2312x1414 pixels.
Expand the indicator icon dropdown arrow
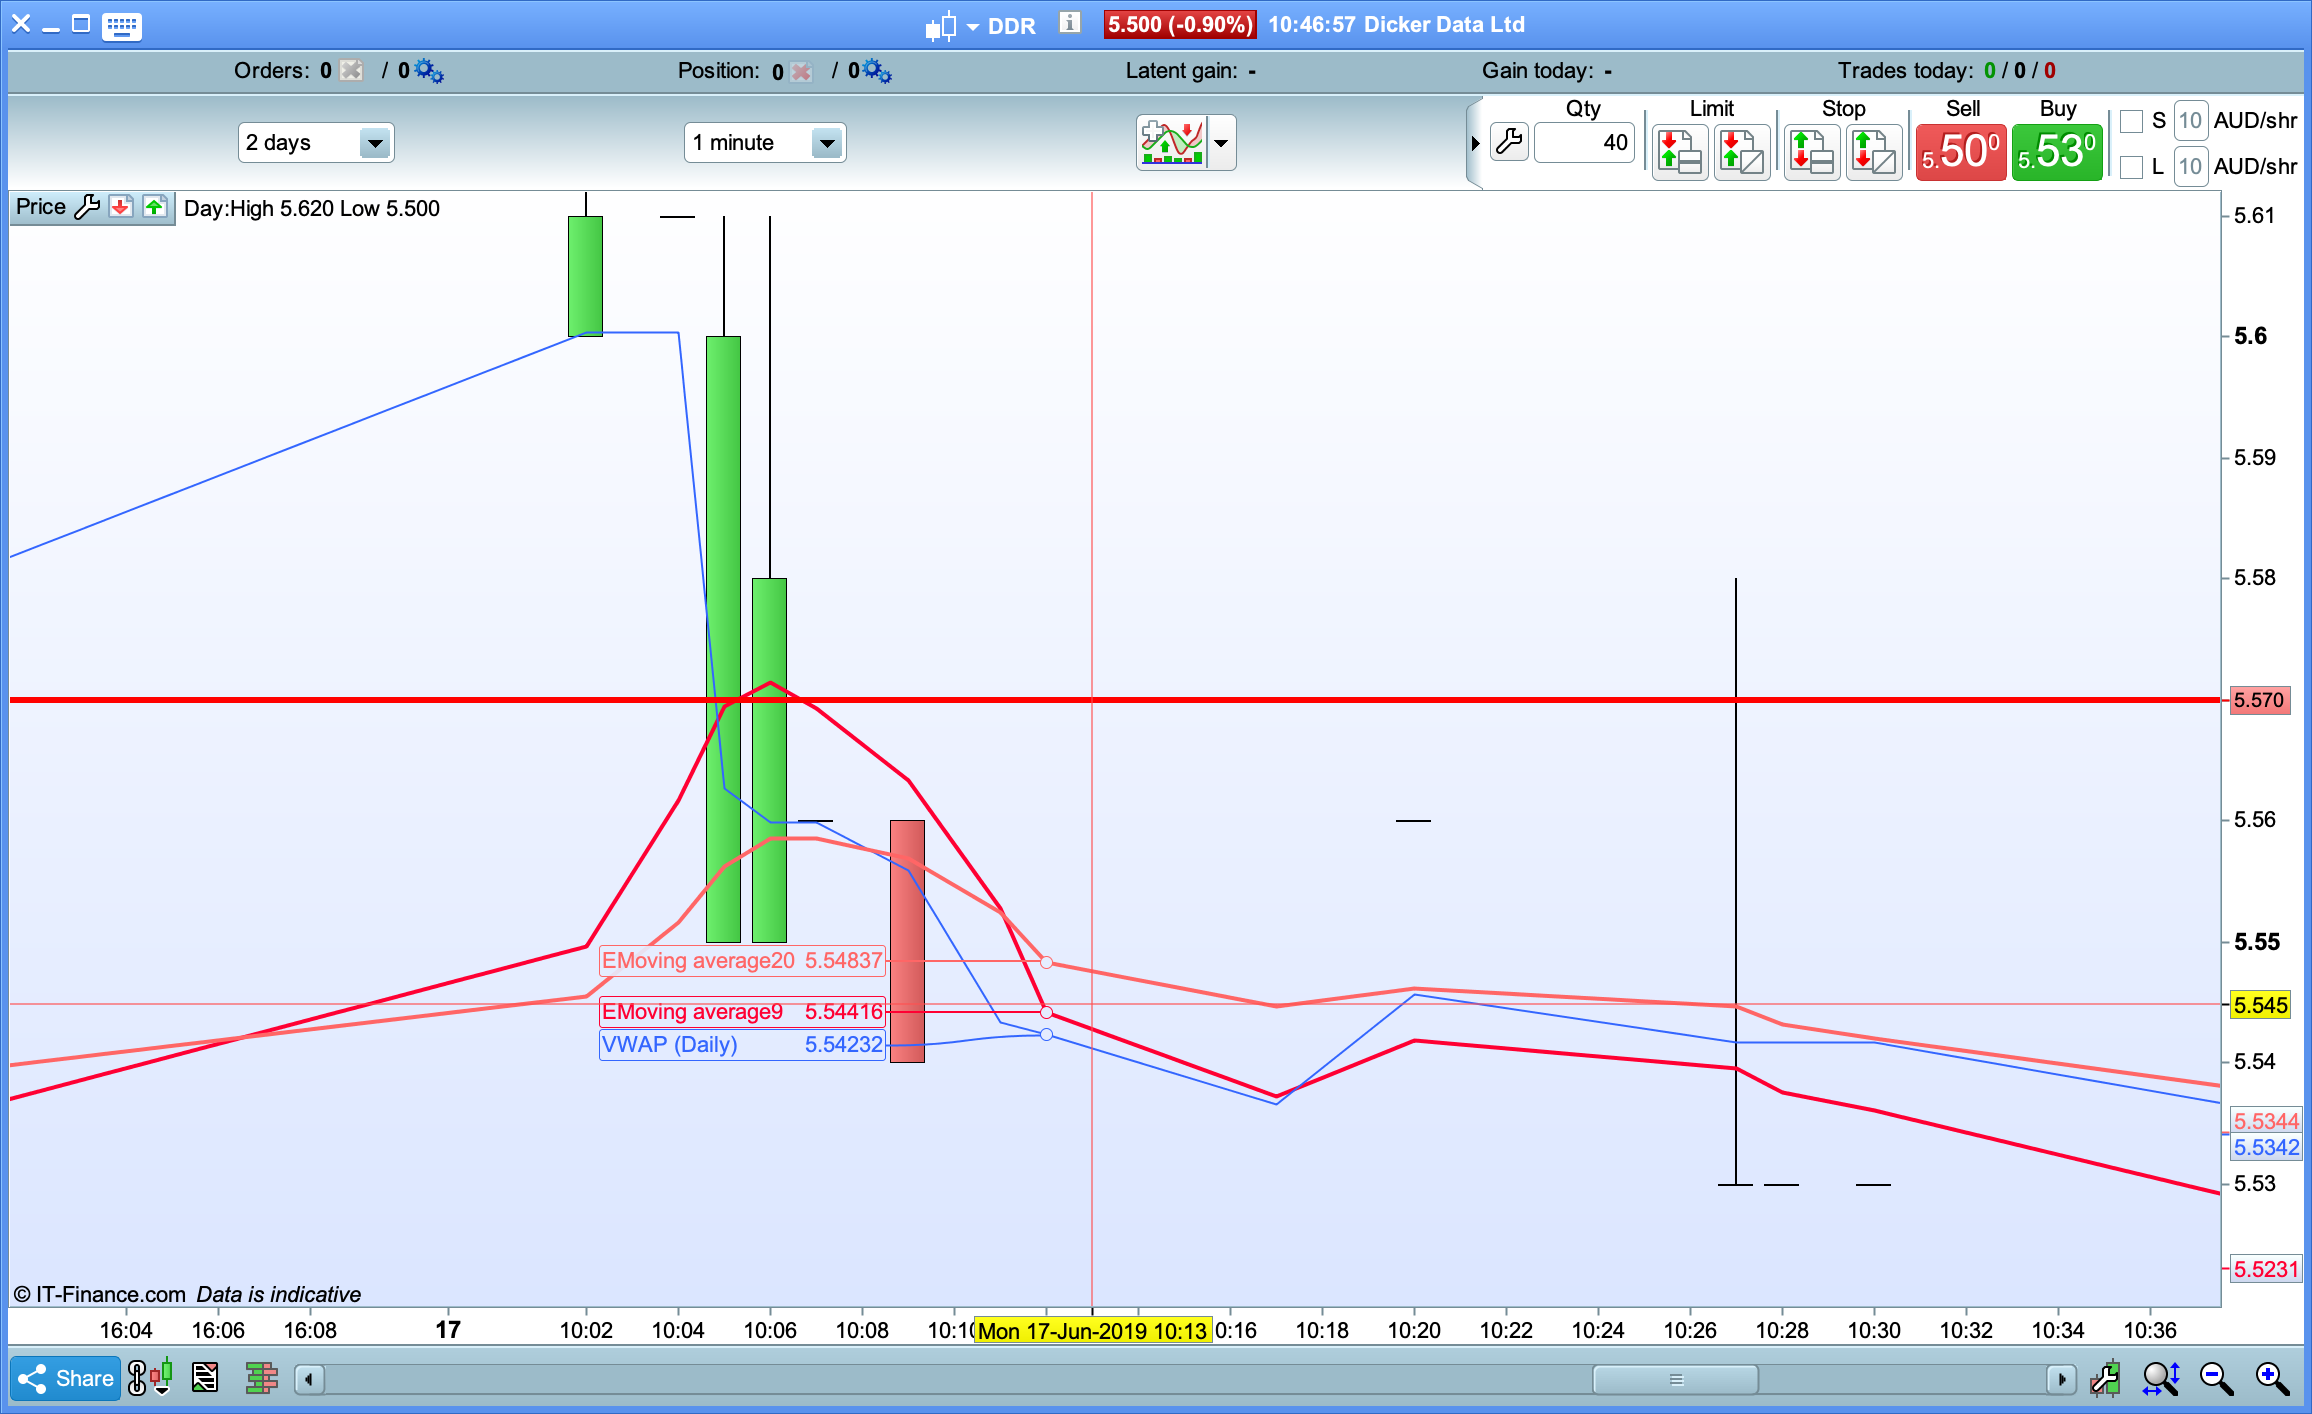[x=1221, y=143]
